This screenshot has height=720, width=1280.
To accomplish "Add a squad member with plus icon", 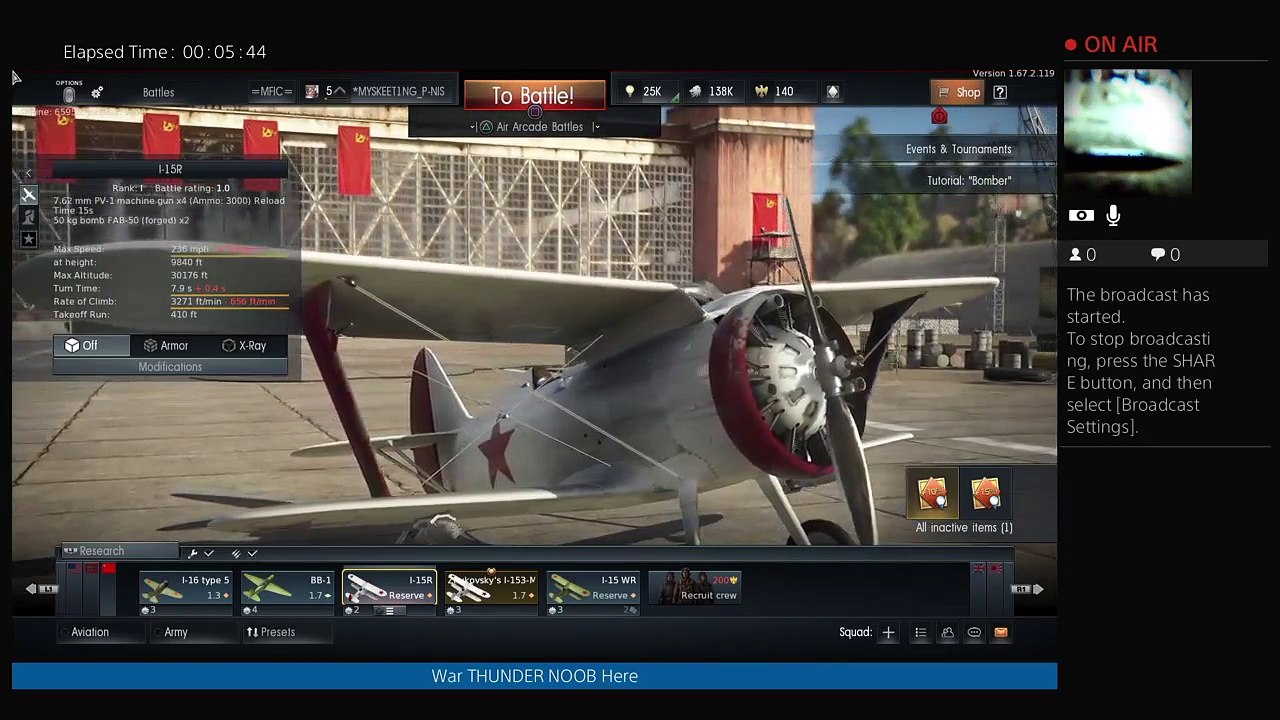I will (x=888, y=632).
